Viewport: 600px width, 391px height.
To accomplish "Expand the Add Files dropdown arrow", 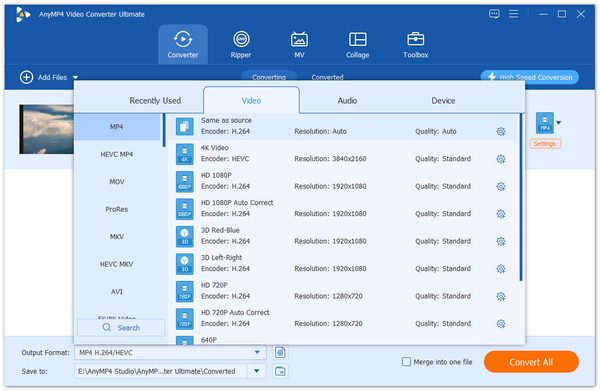I will pyautogui.click(x=75, y=78).
